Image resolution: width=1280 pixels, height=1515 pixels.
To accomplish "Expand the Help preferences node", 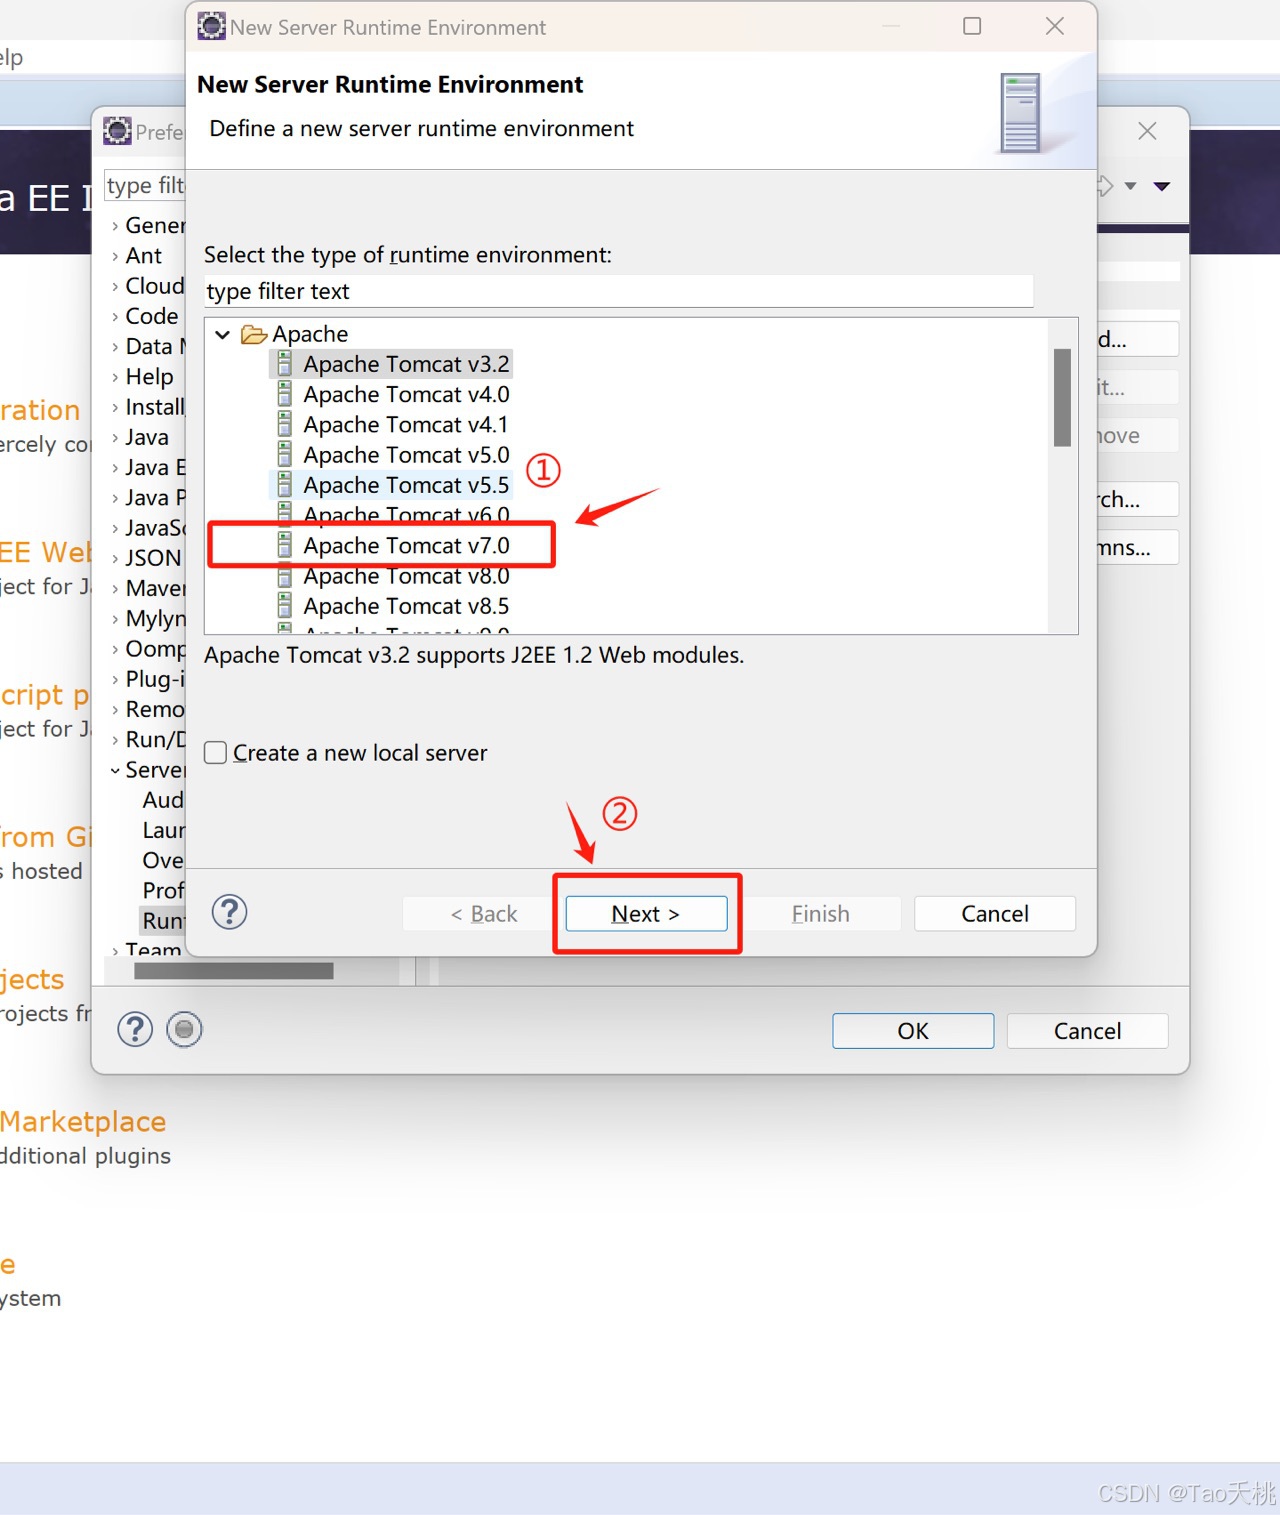I will [x=115, y=377].
